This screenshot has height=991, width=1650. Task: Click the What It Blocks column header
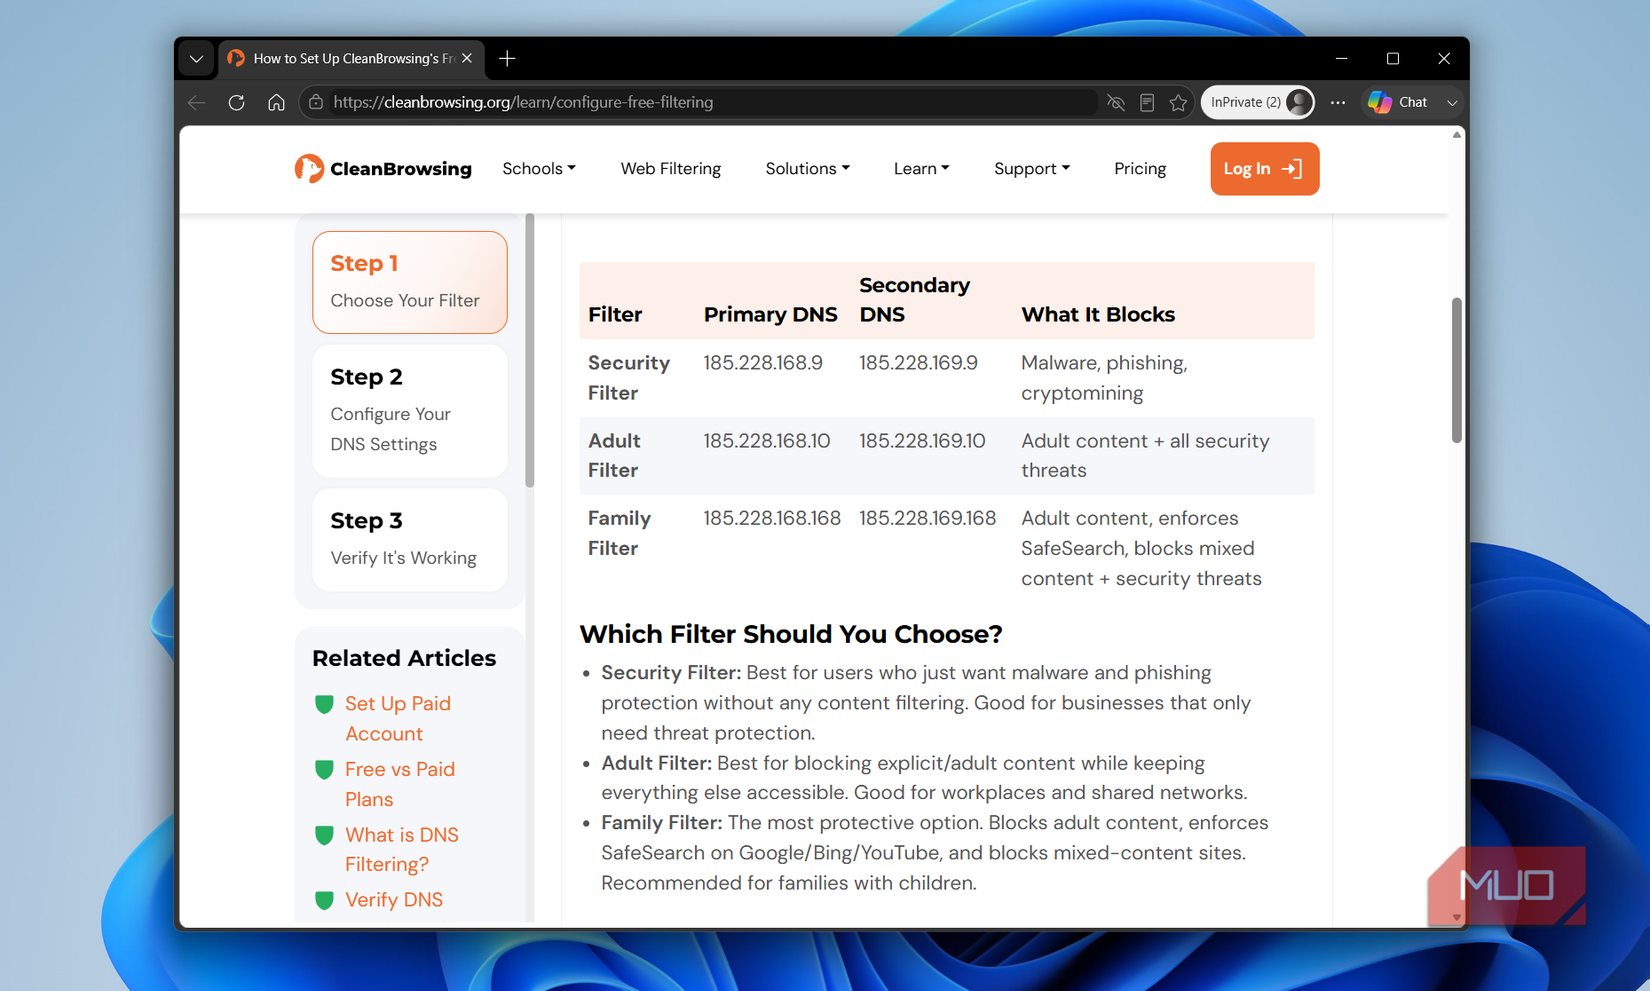(x=1098, y=315)
